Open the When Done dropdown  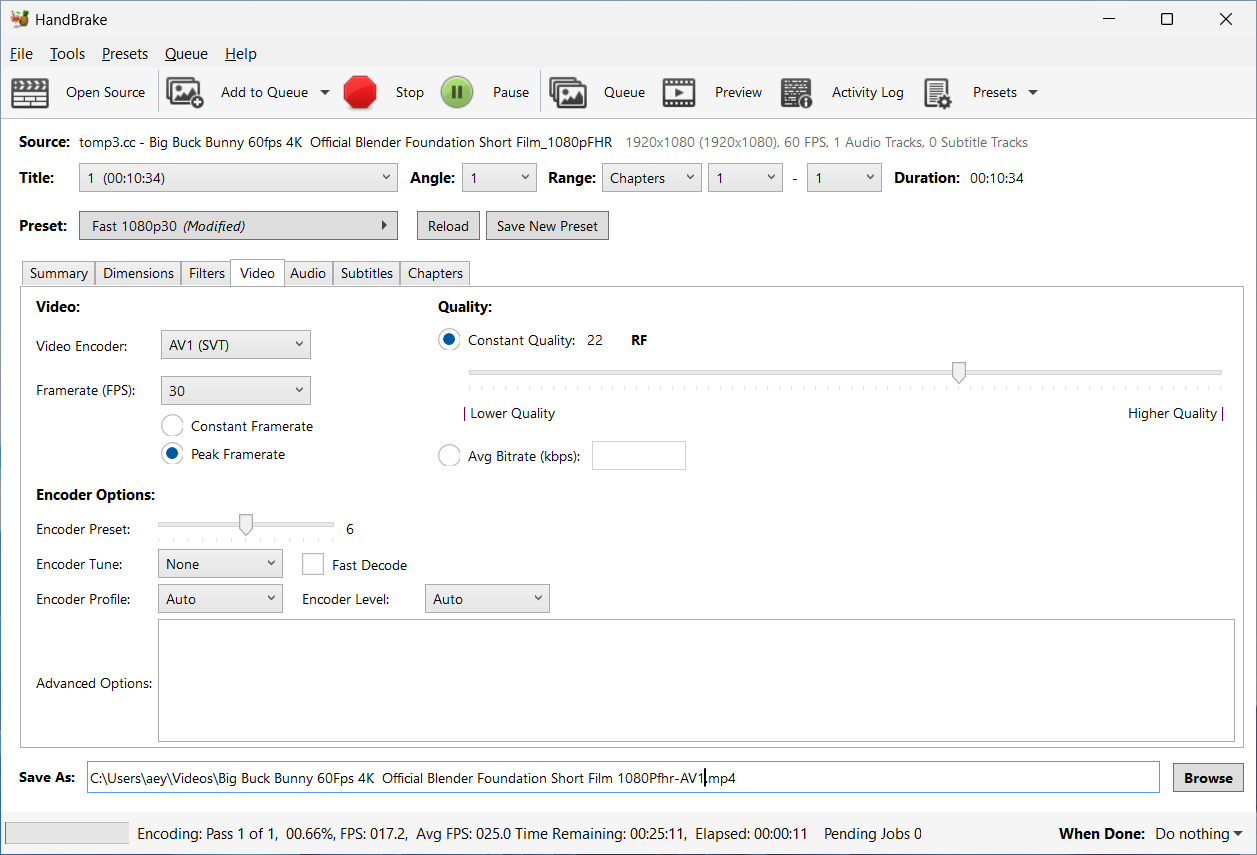pyautogui.click(x=1199, y=834)
